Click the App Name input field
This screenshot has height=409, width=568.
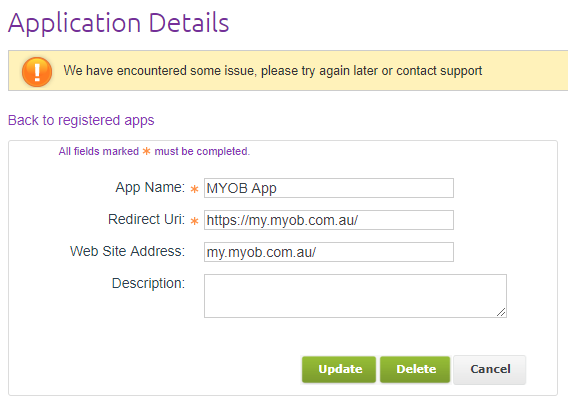pyautogui.click(x=329, y=188)
